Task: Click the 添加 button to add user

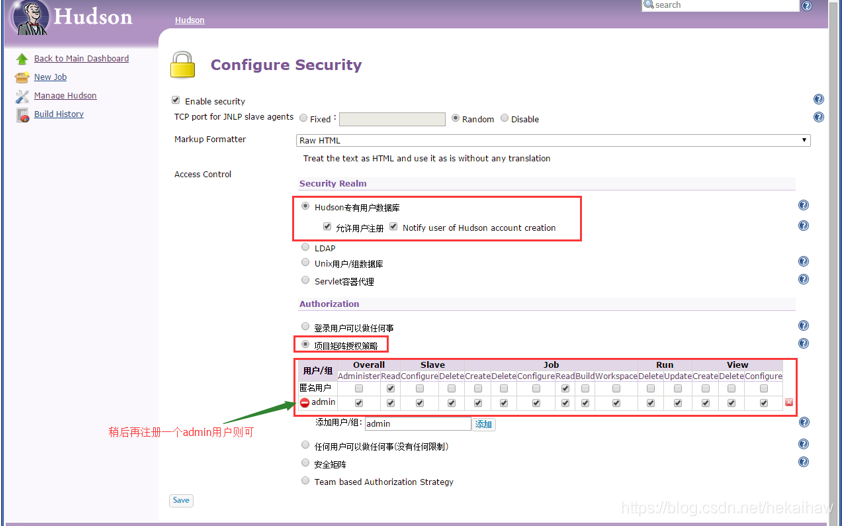Action: [483, 424]
